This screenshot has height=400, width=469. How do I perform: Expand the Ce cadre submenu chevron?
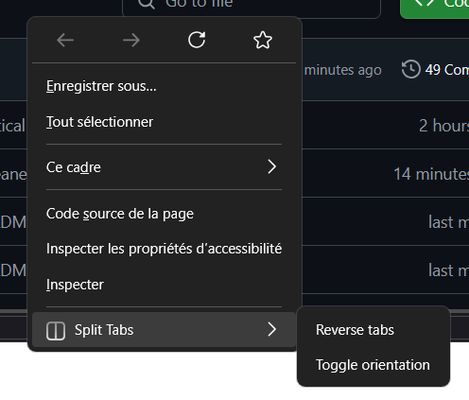pos(272,167)
